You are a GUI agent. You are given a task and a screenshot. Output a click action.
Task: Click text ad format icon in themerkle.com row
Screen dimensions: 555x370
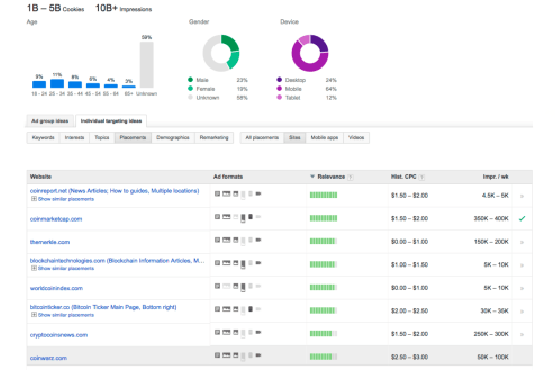tap(217, 240)
